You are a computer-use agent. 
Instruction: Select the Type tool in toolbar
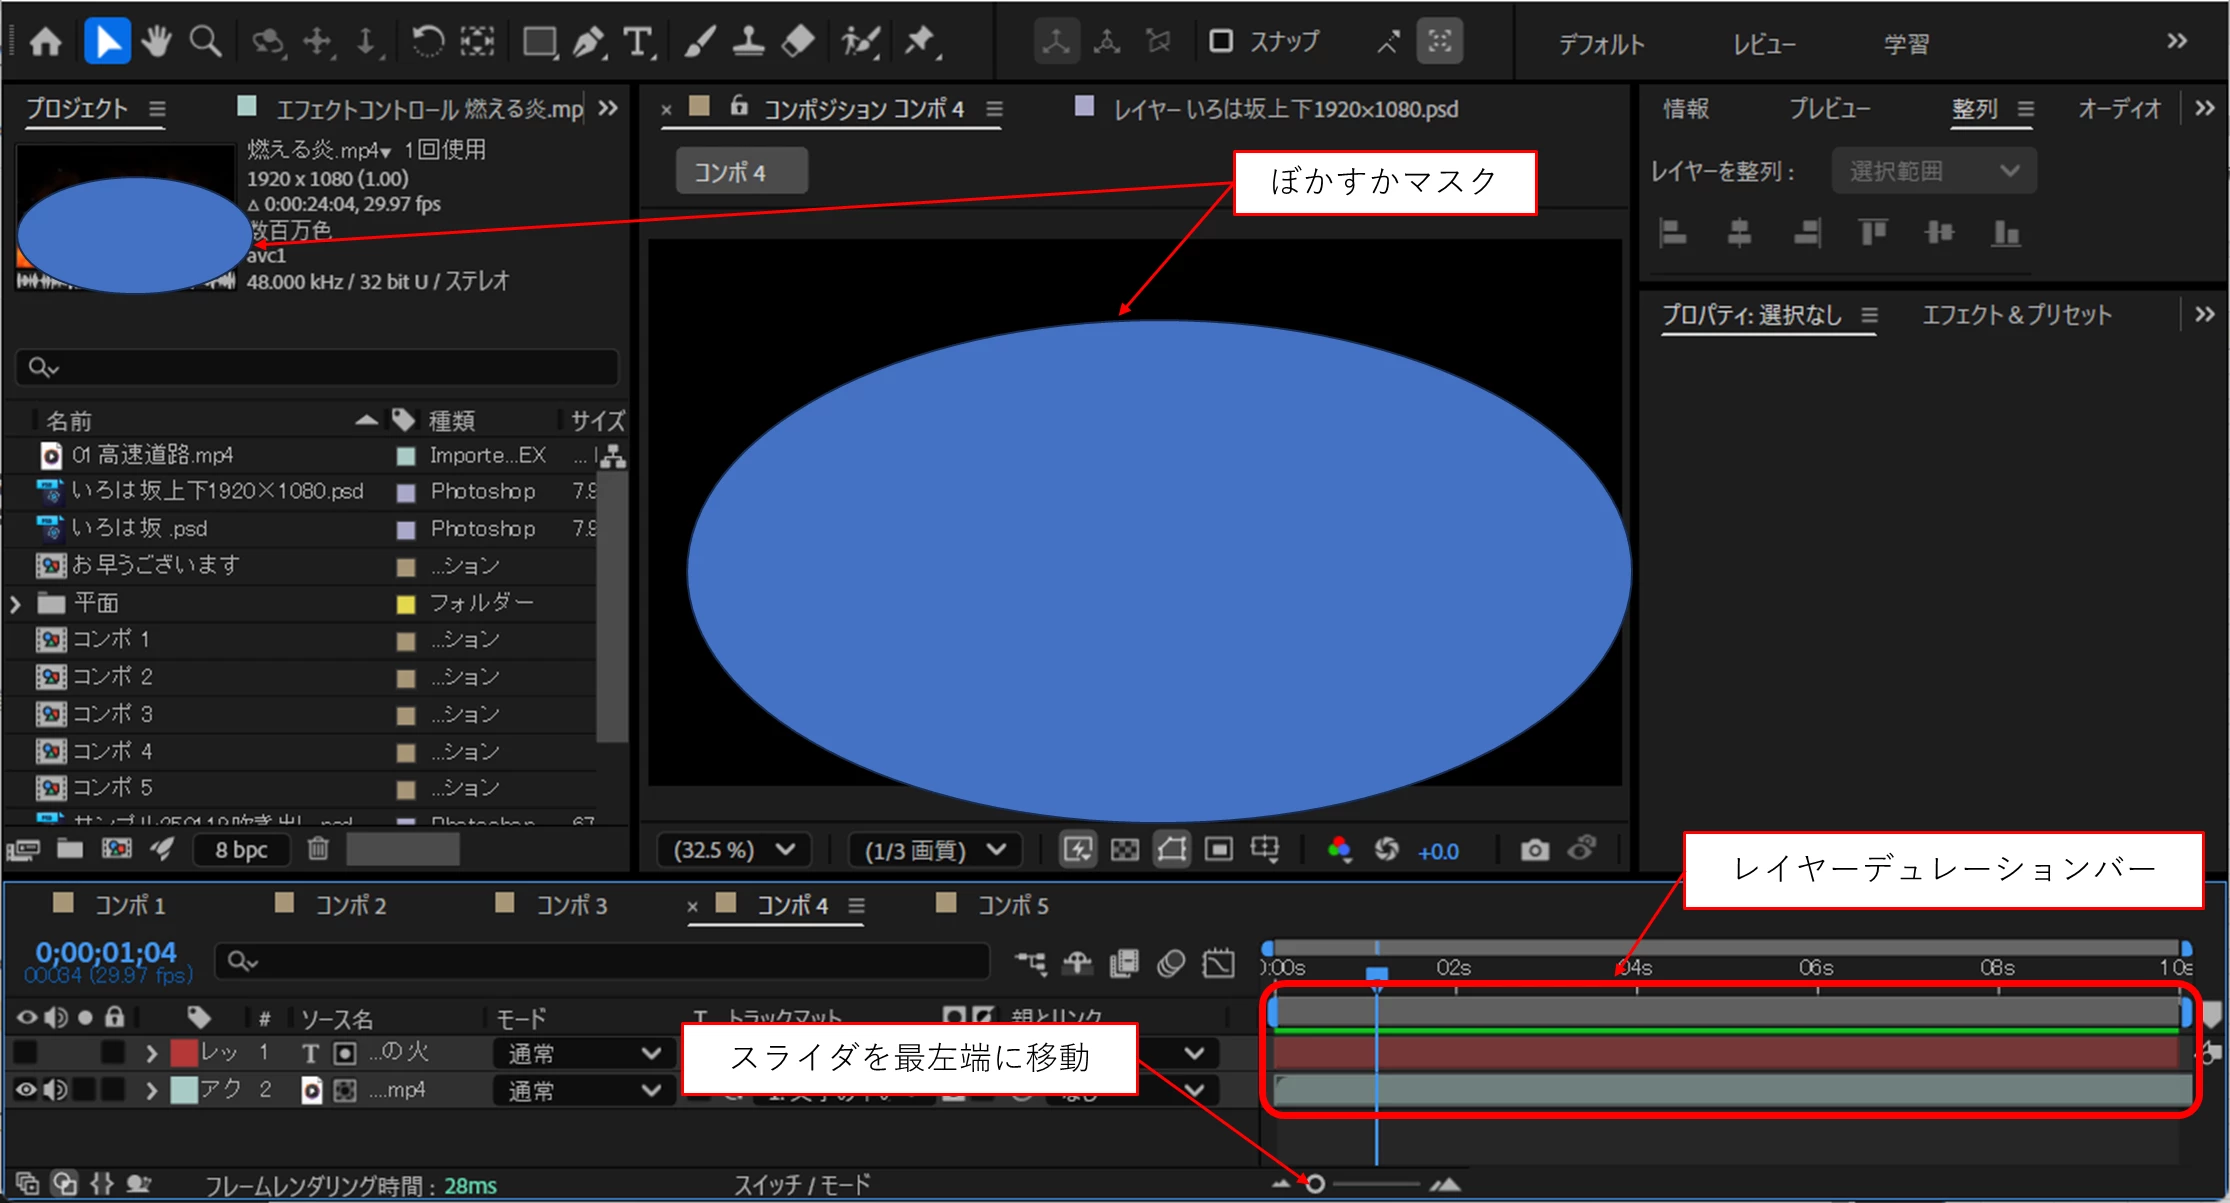tap(637, 42)
